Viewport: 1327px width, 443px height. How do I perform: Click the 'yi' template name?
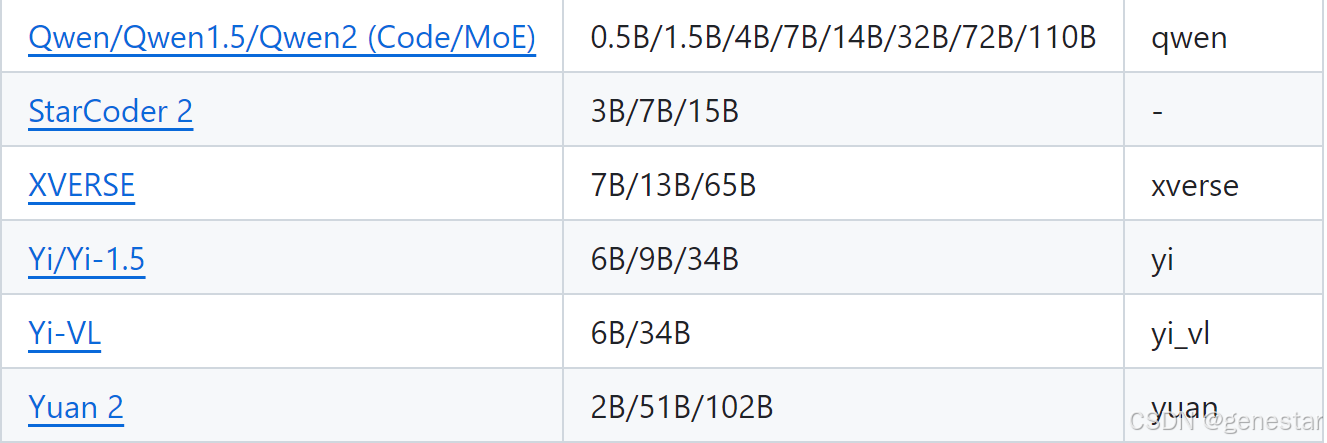click(1162, 261)
